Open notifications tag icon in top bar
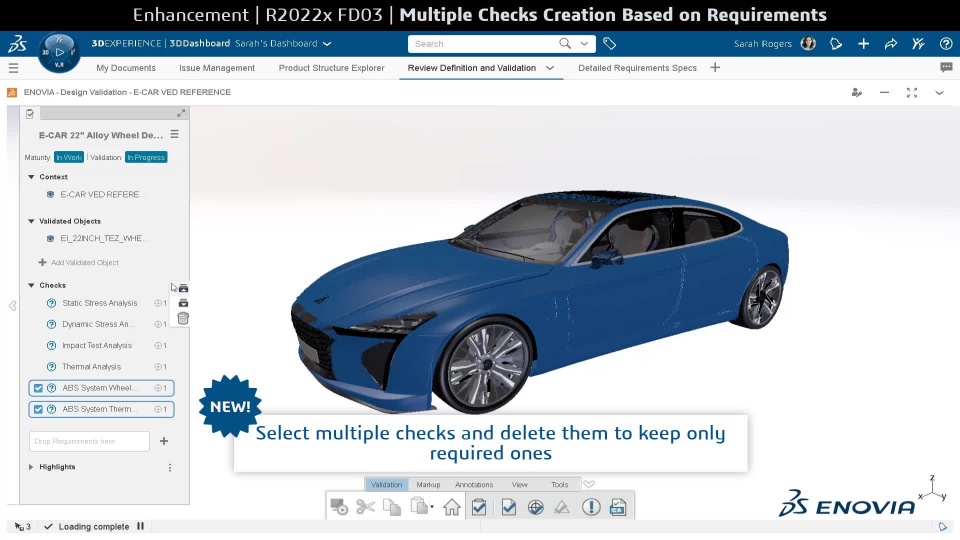 click(x=836, y=43)
